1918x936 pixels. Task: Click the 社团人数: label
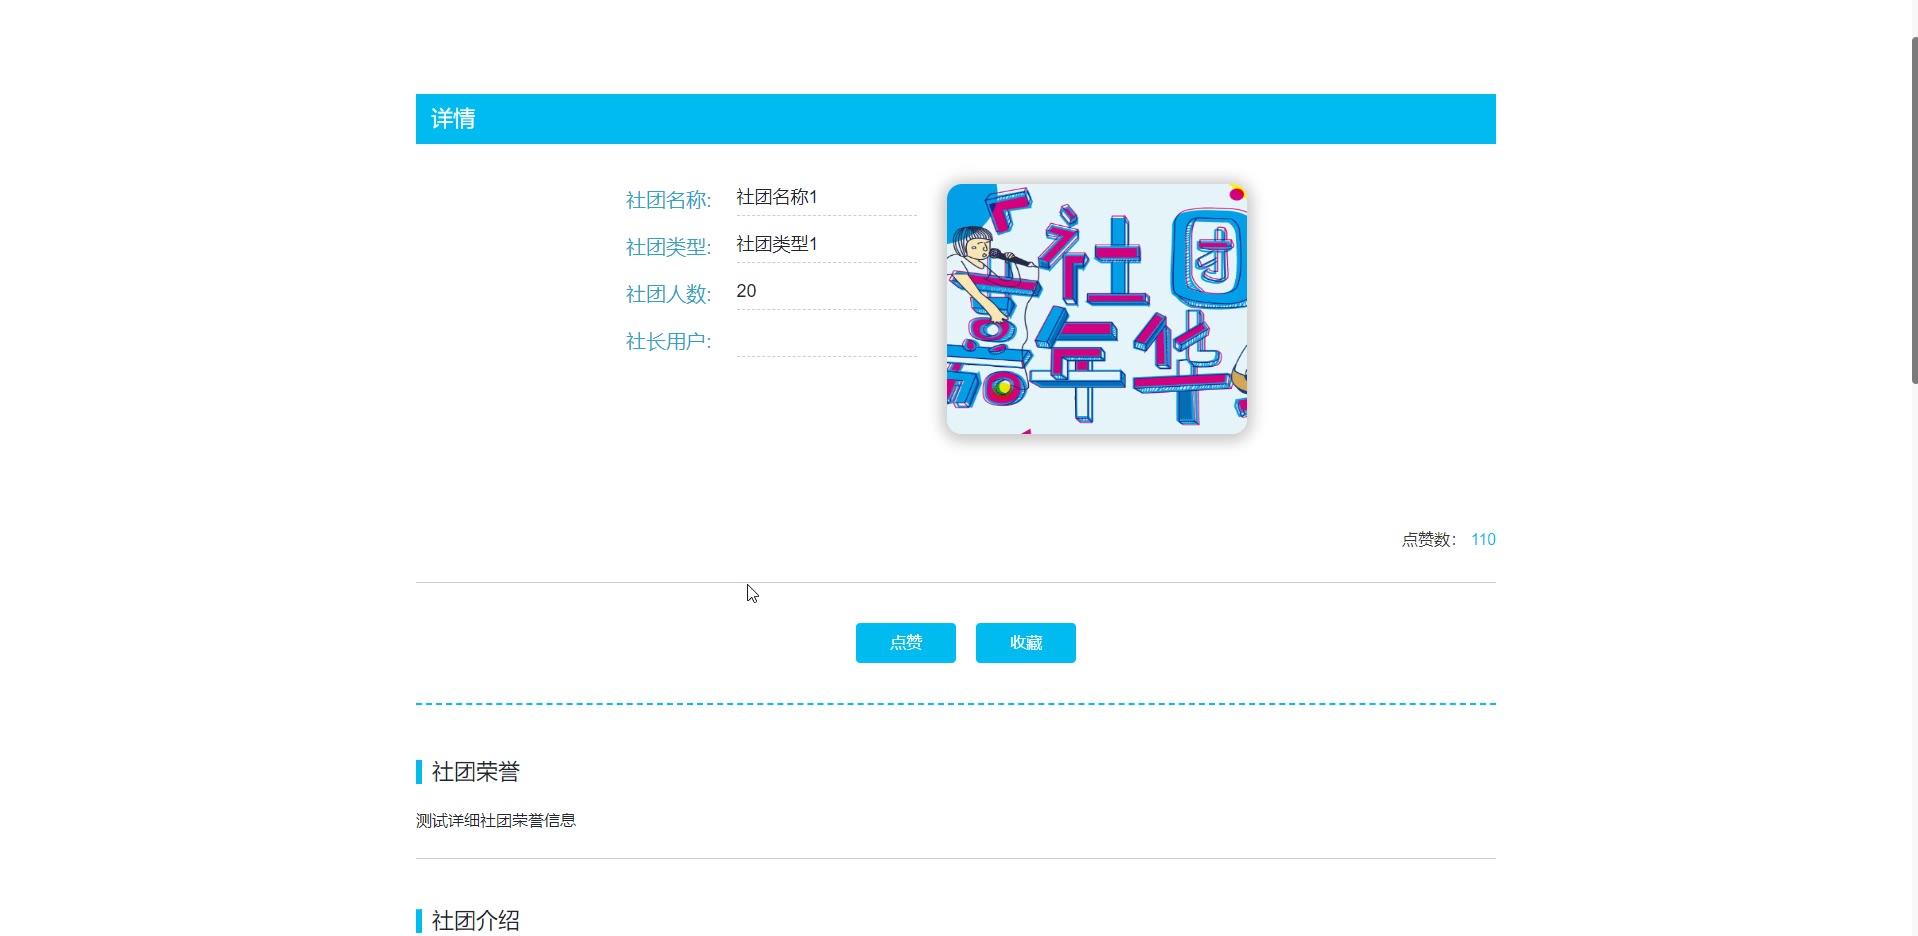point(668,294)
